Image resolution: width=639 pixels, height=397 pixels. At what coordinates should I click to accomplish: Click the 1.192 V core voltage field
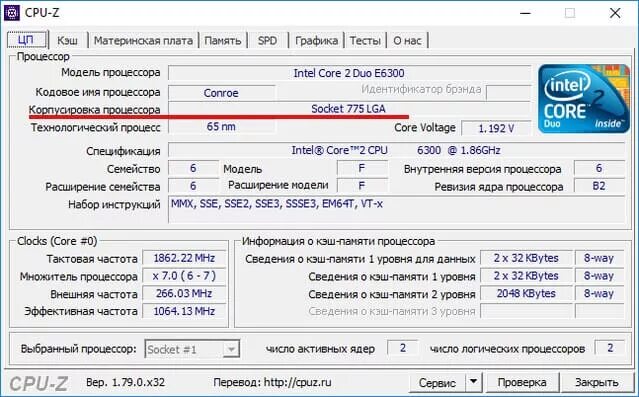[x=496, y=128]
